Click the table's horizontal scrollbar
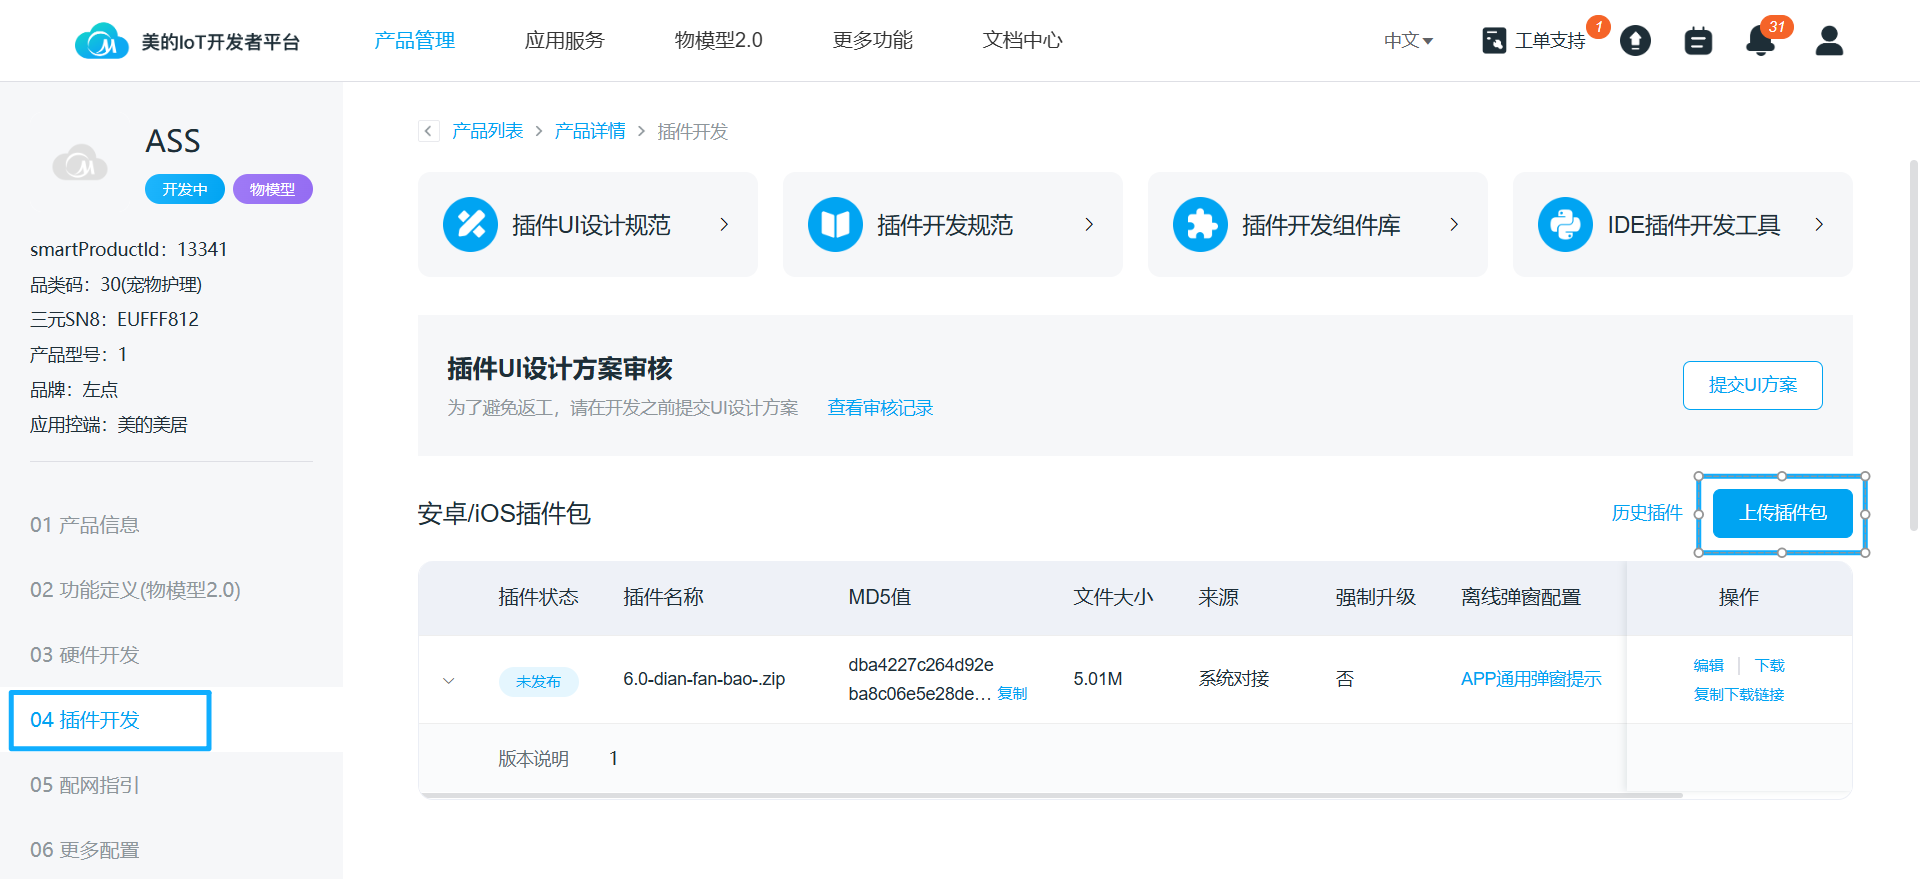The image size is (1920, 879). [1050, 795]
